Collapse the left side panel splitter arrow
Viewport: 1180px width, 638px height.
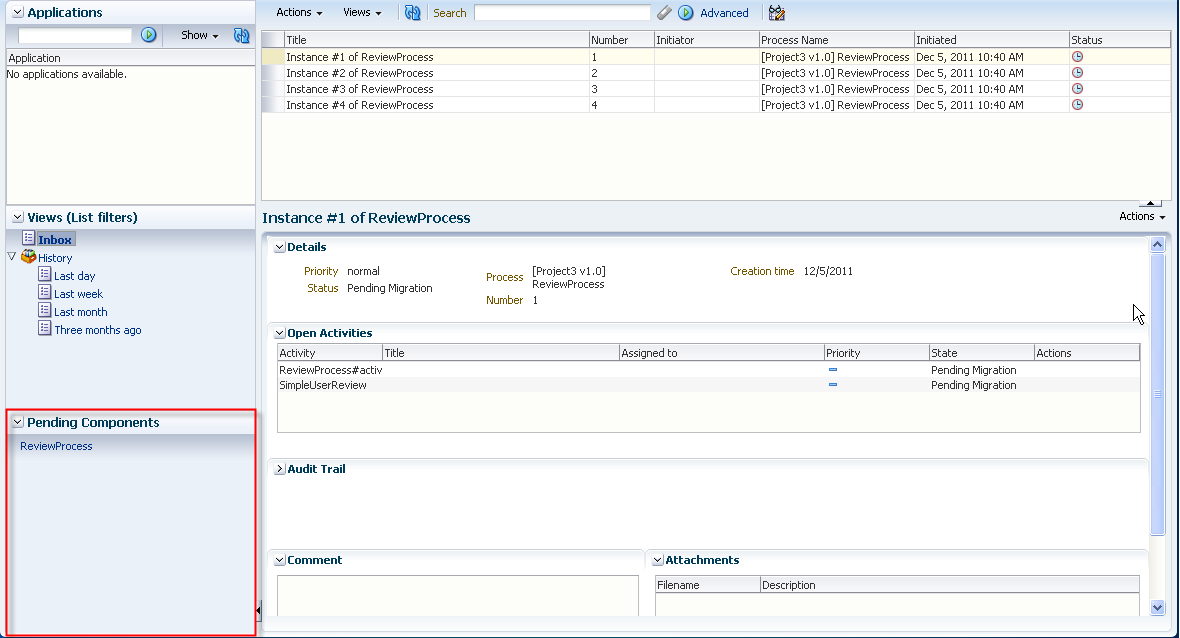click(x=258, y=610)
